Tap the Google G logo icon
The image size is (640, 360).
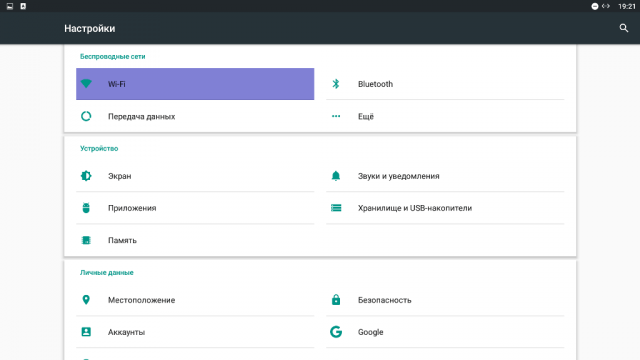pos(336,332)
